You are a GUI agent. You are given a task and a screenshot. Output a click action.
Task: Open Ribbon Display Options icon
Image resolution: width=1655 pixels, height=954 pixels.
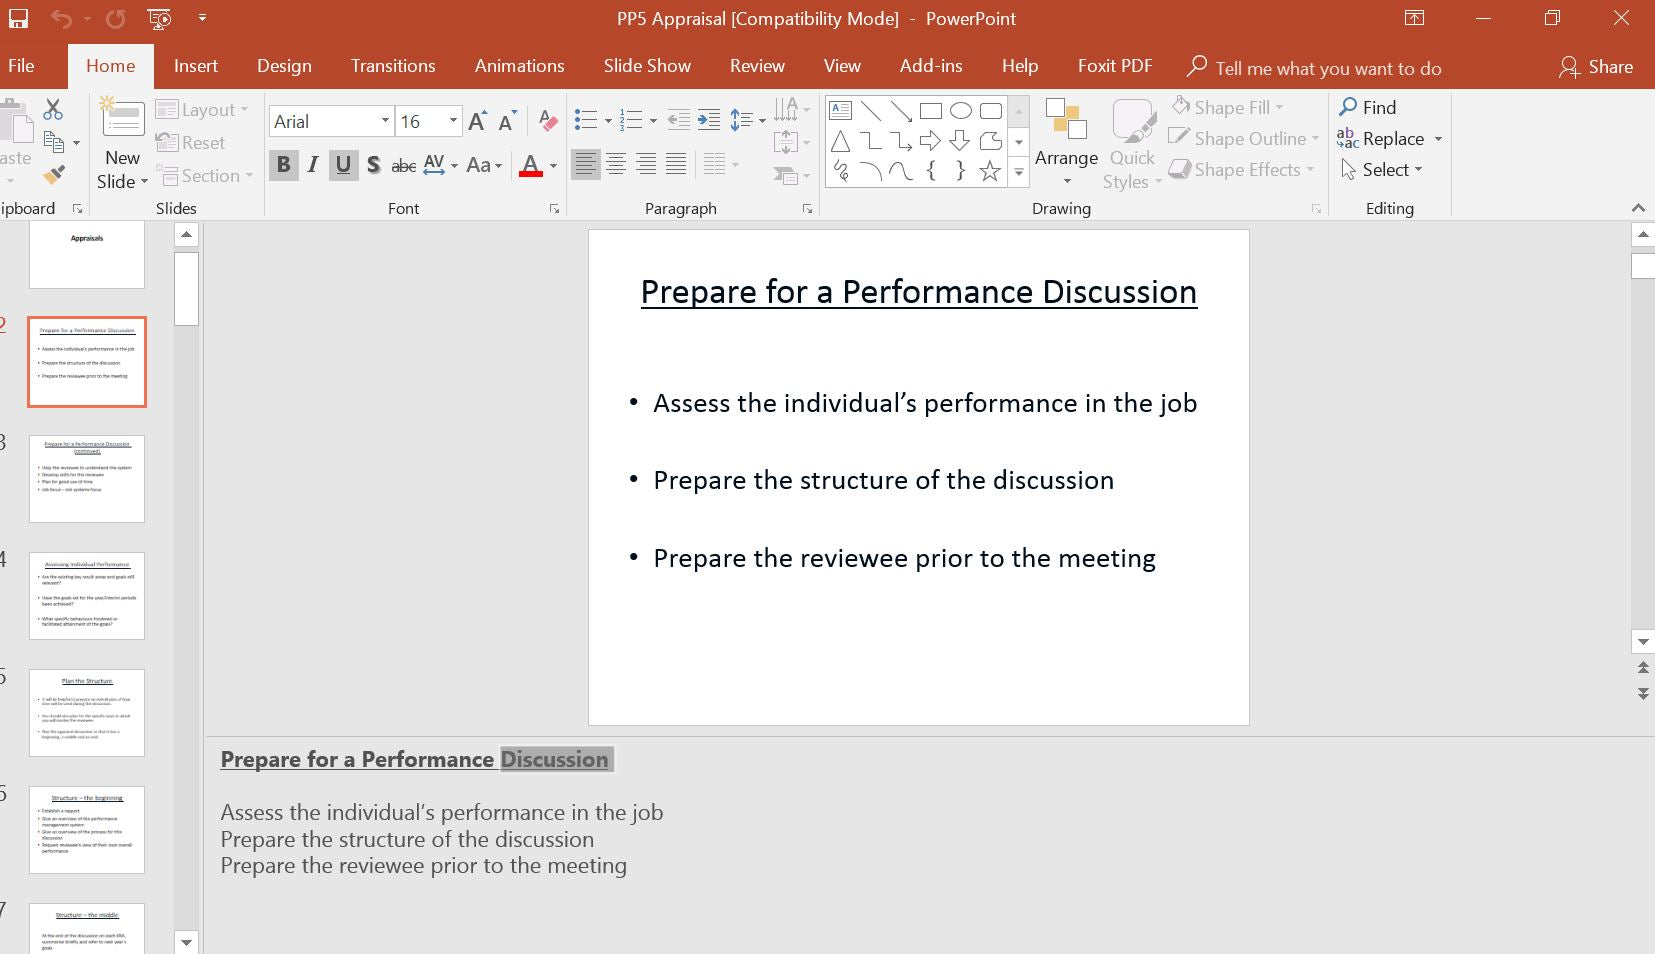(1414, 18)
